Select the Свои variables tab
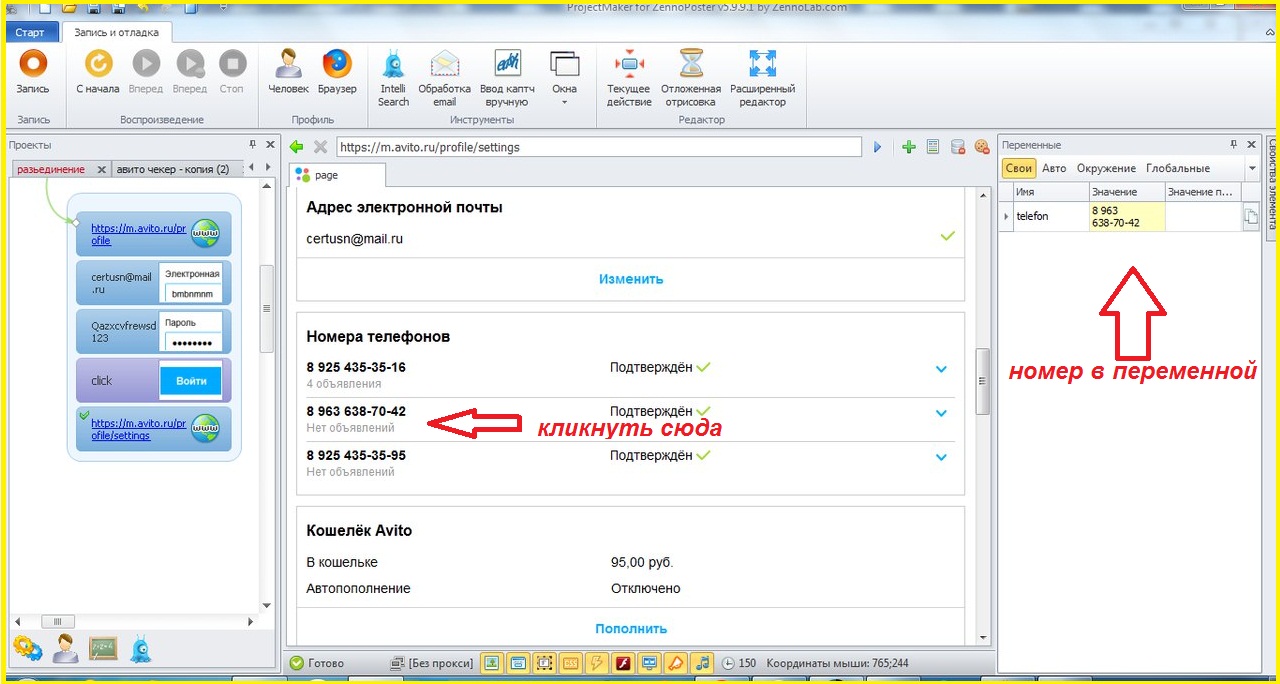Image resolution: width=1280 pixels, height=684 pixels. [x=1019, y=168]
